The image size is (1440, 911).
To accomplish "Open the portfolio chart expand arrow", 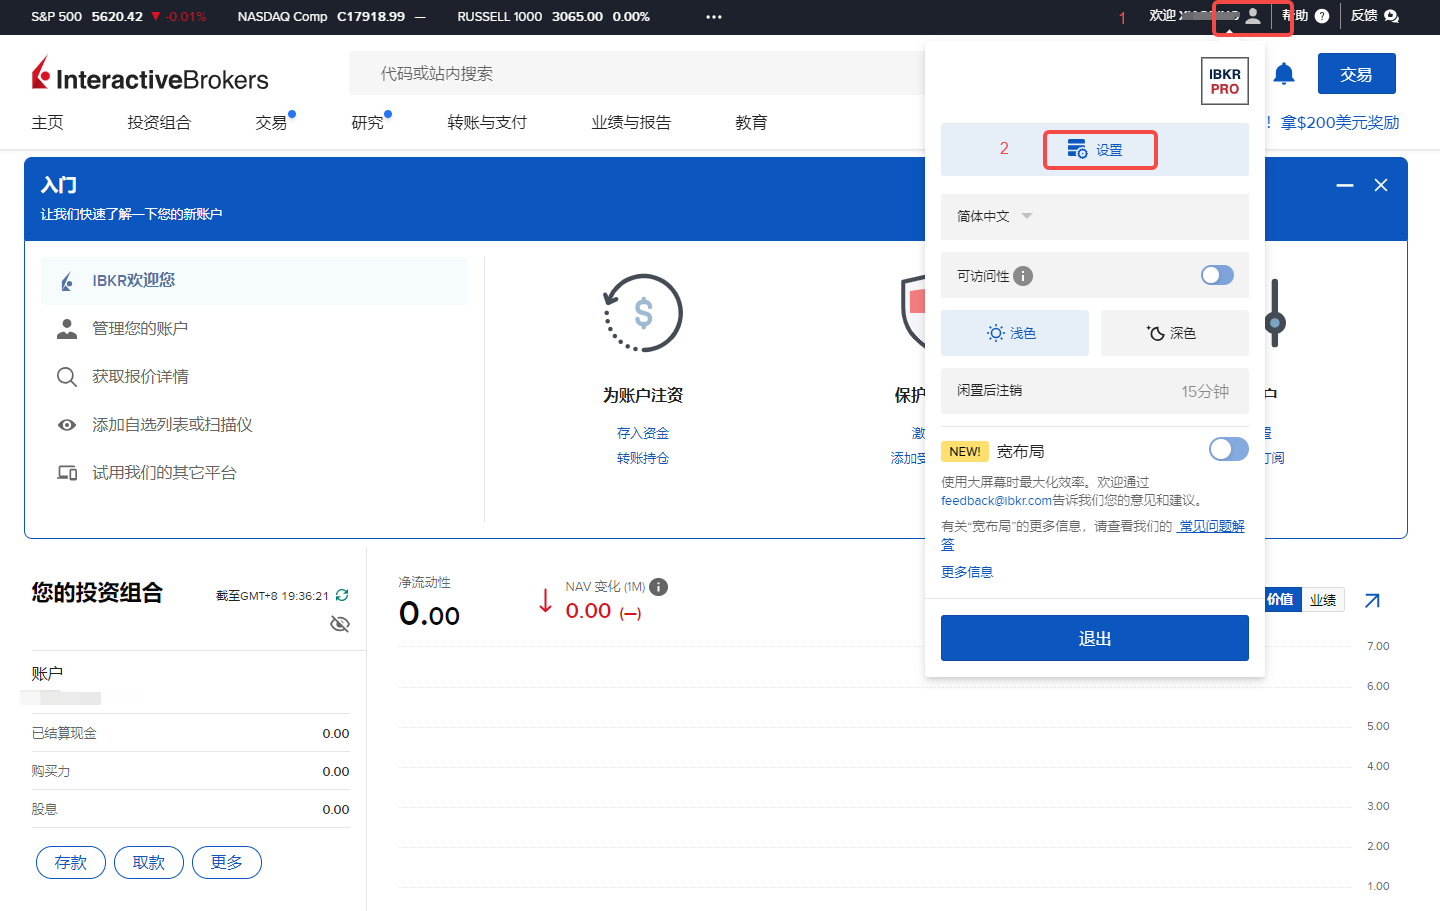I will coord(1372,600).
